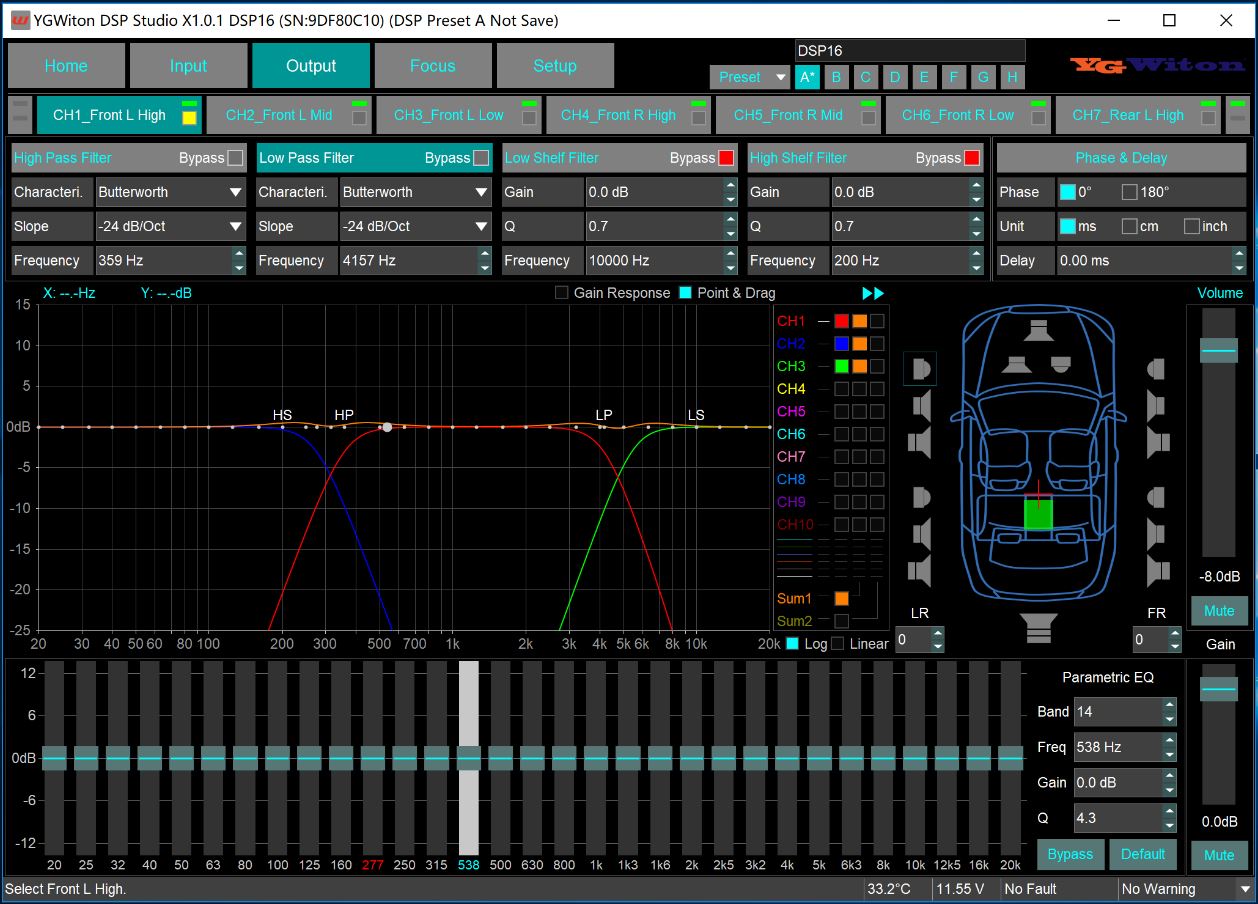This screenshot has width=1258, height=904.
Task: Toggle Low Shelf Filter Bypass checkbox
Action: (726, 158)
